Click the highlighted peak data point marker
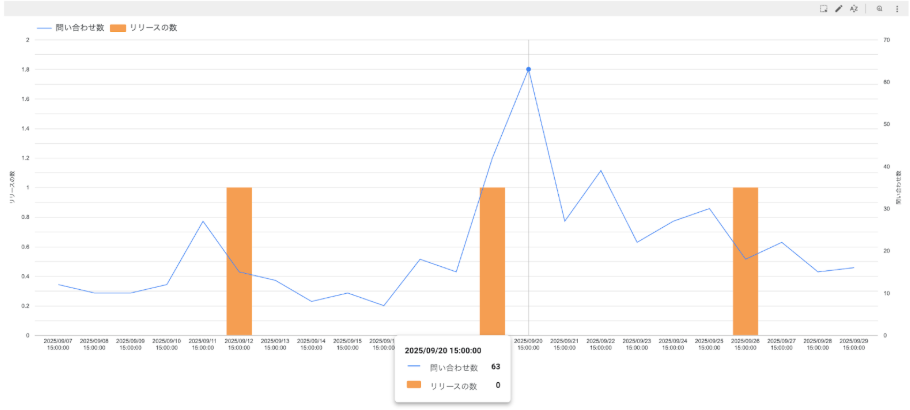 [528, 69]
